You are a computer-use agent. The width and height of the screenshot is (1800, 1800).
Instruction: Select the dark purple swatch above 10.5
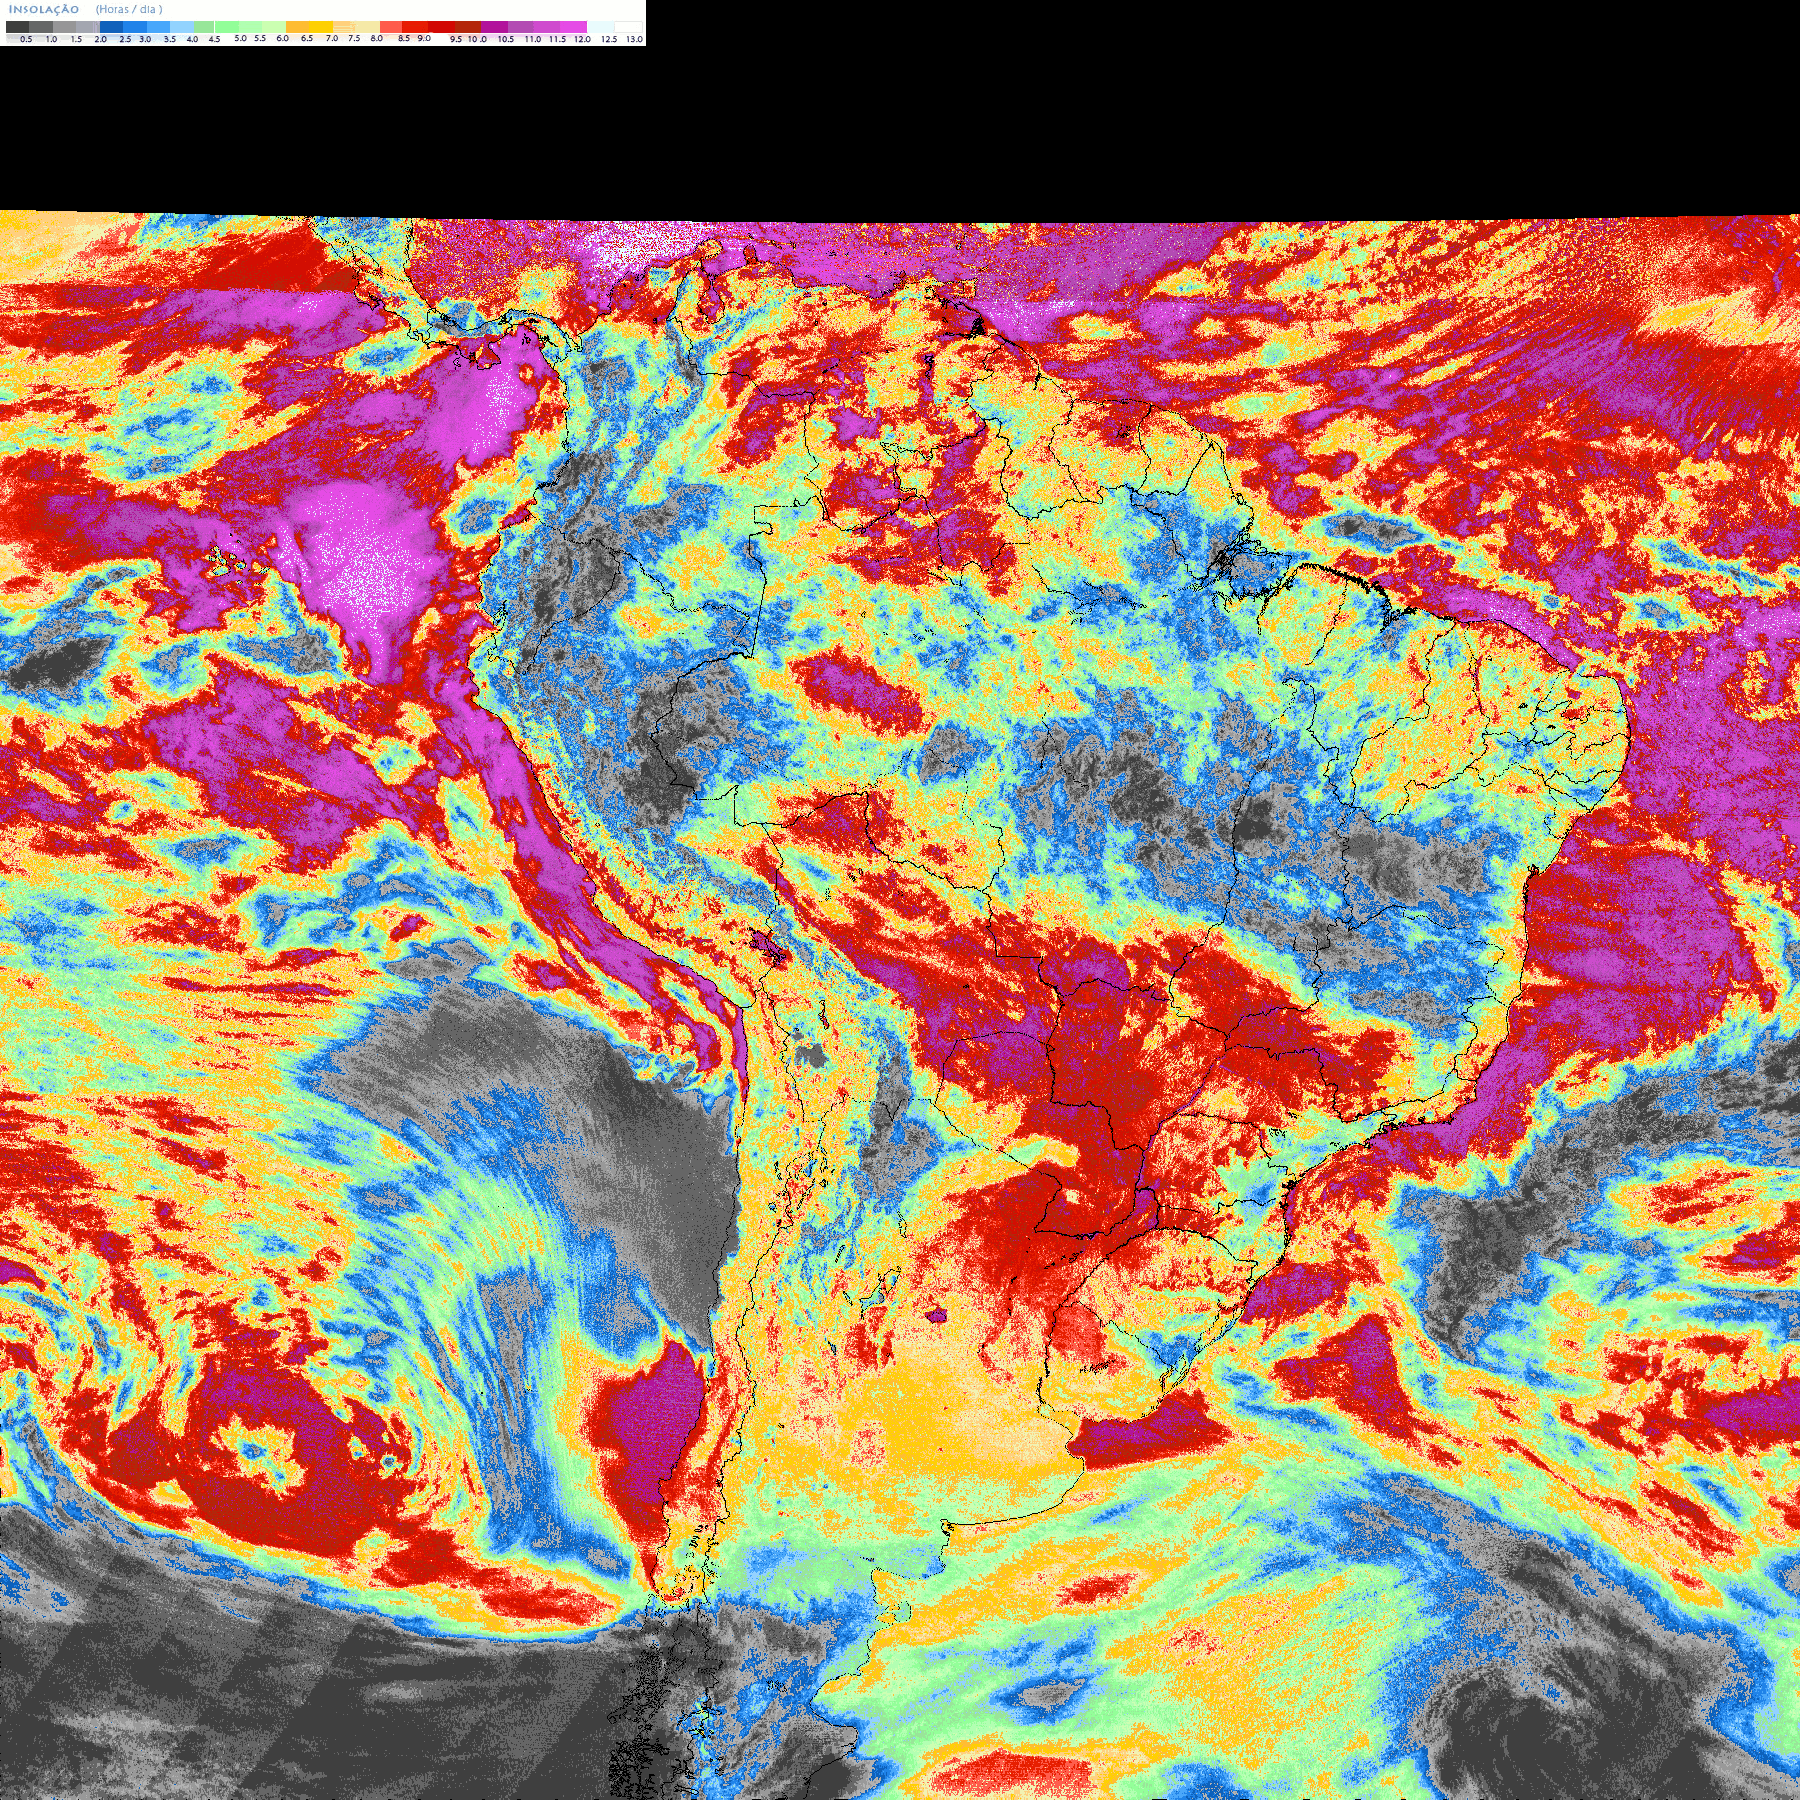[494, 27]
